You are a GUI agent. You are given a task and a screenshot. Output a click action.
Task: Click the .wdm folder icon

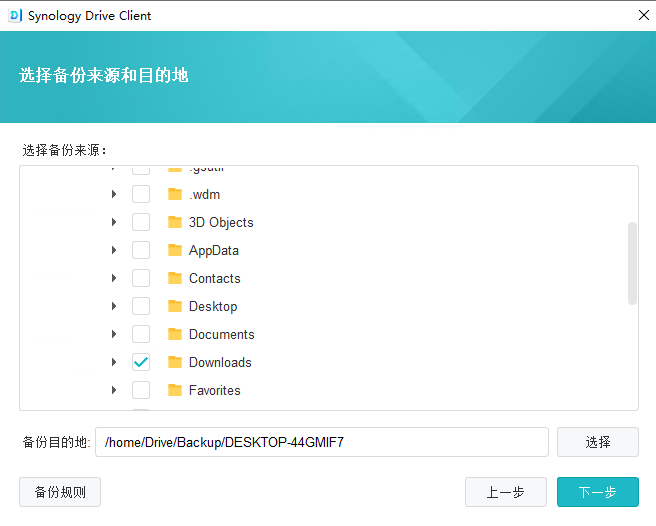click(x=175, y=194)
